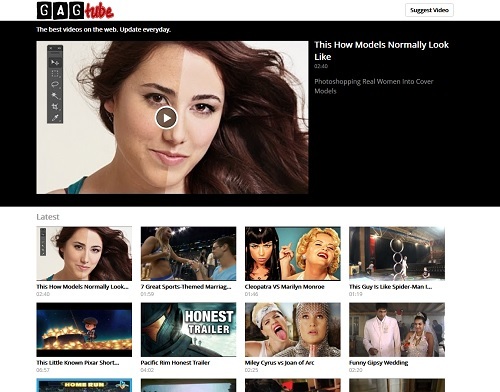The width and height of the screenshot is (500, 392).
Task: Click title link '7 Great Sports-Themed Marriag...'
Action: click(186, 287)
